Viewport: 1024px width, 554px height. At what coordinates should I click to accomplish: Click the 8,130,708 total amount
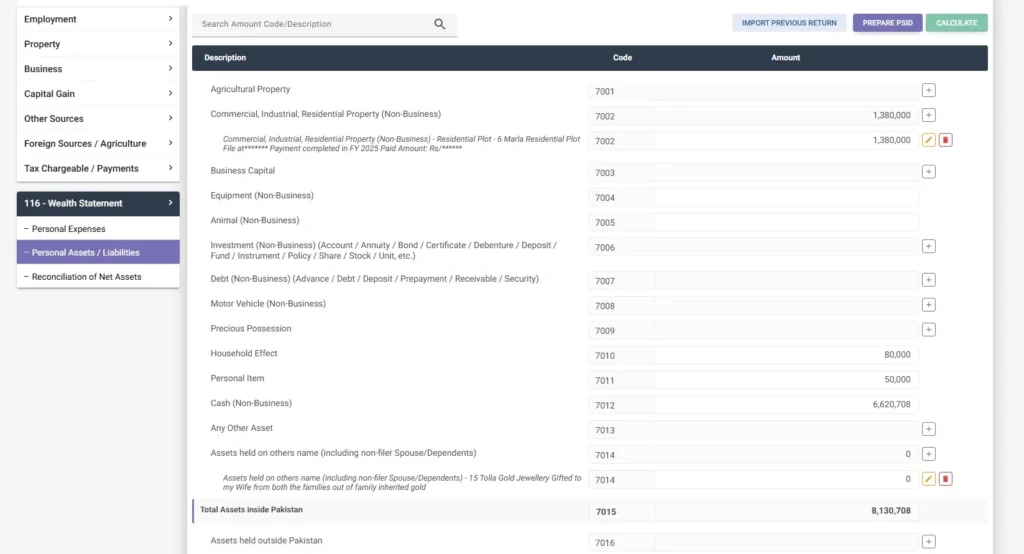click(890, 511)
